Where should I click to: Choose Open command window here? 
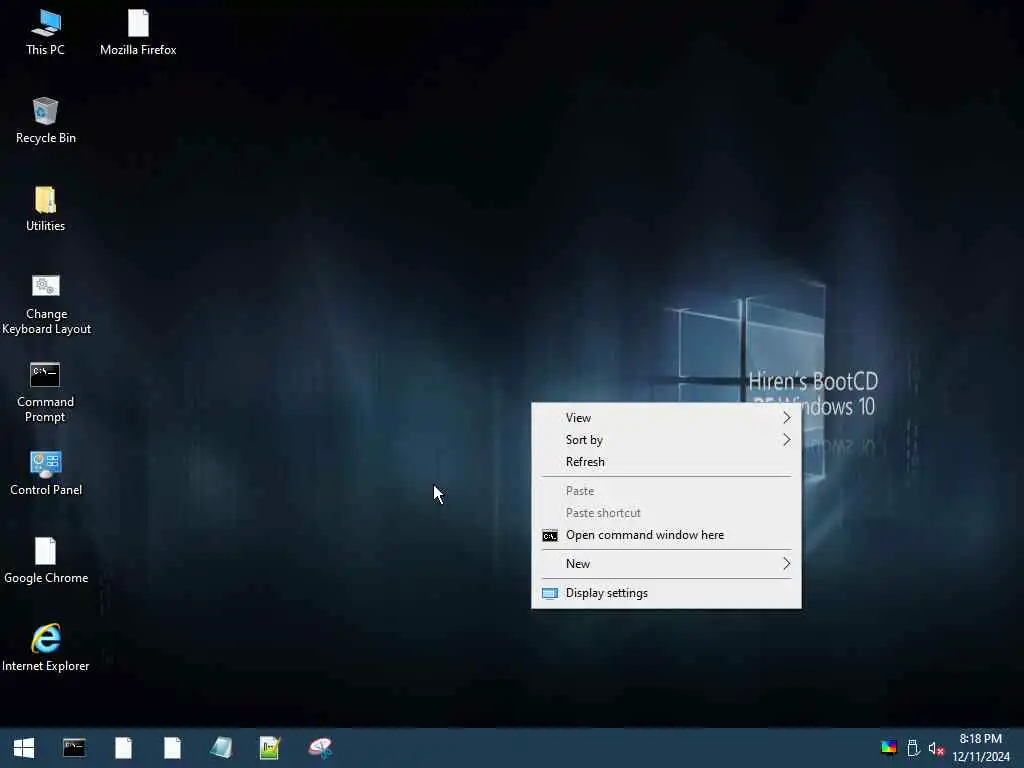[x=666, y=535]
